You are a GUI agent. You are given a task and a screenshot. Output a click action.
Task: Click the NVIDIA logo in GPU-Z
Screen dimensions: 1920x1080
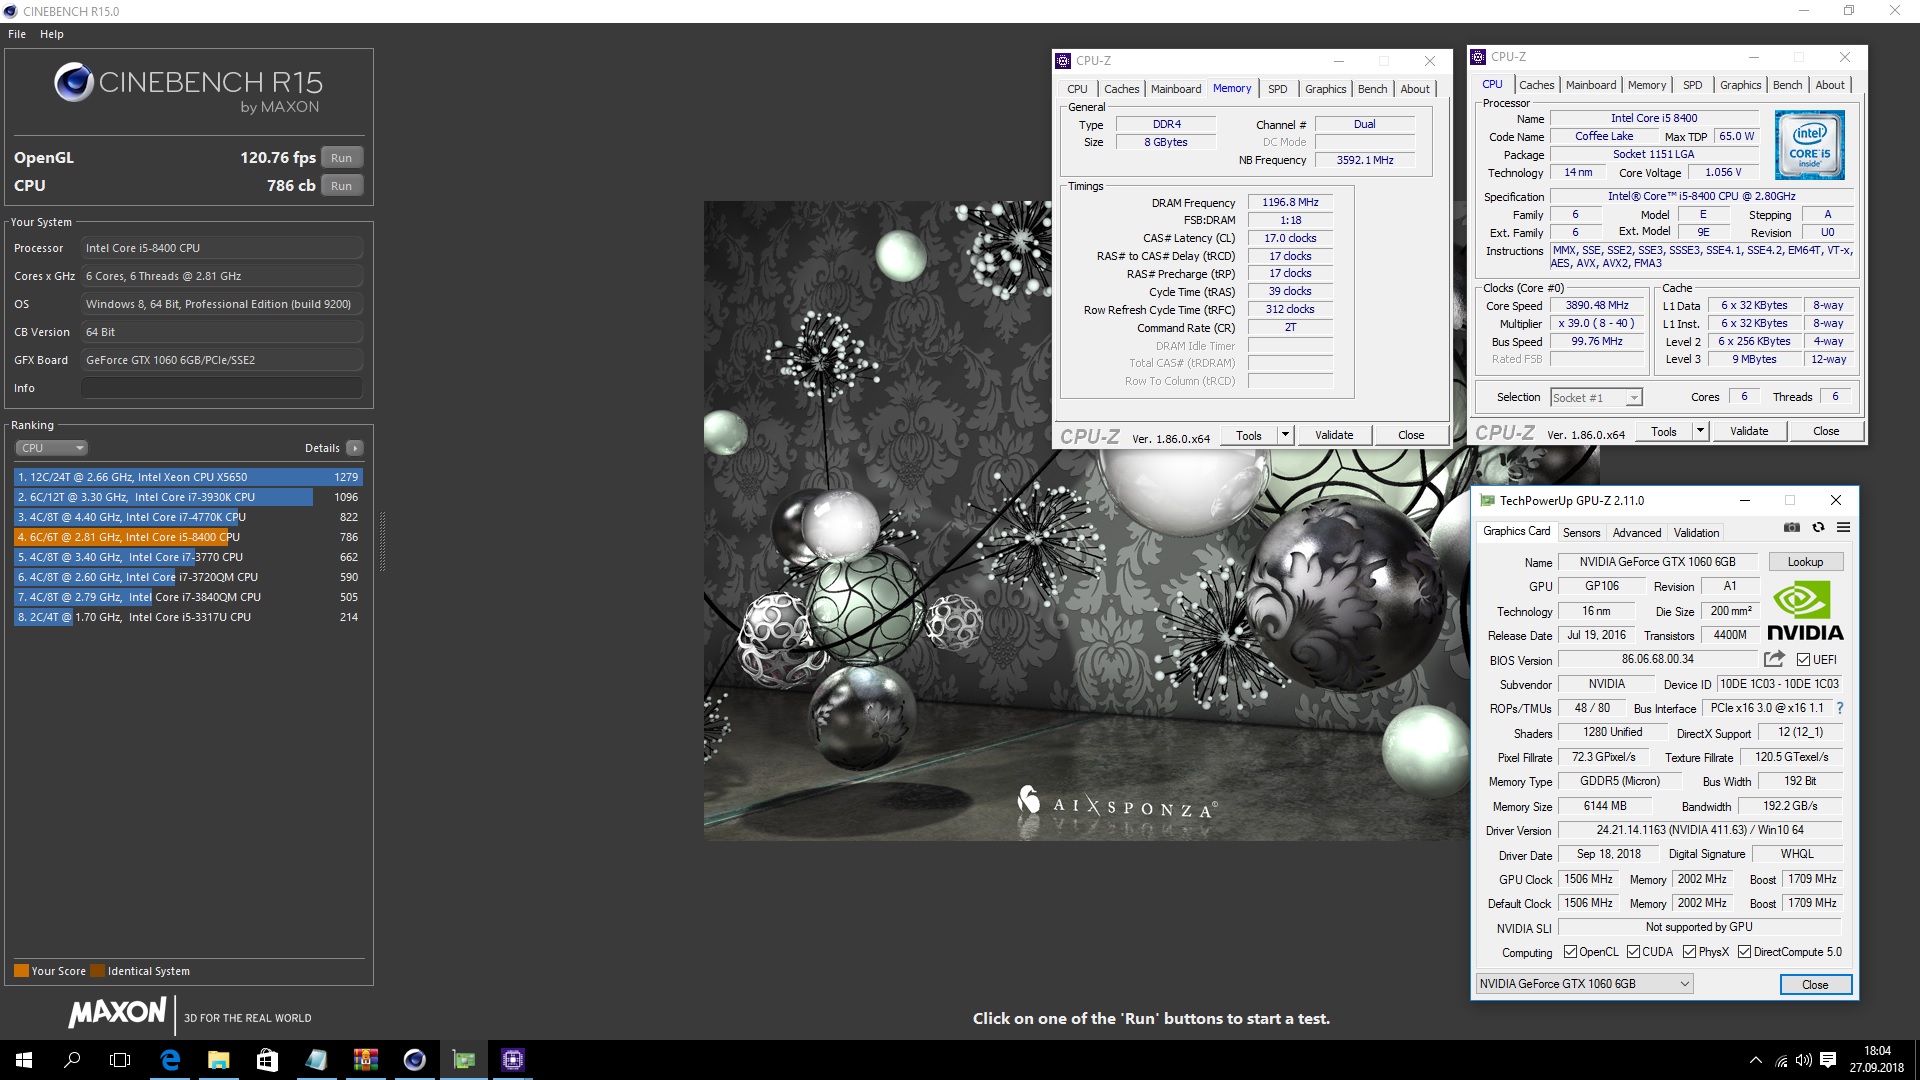tap(1805, 610)
